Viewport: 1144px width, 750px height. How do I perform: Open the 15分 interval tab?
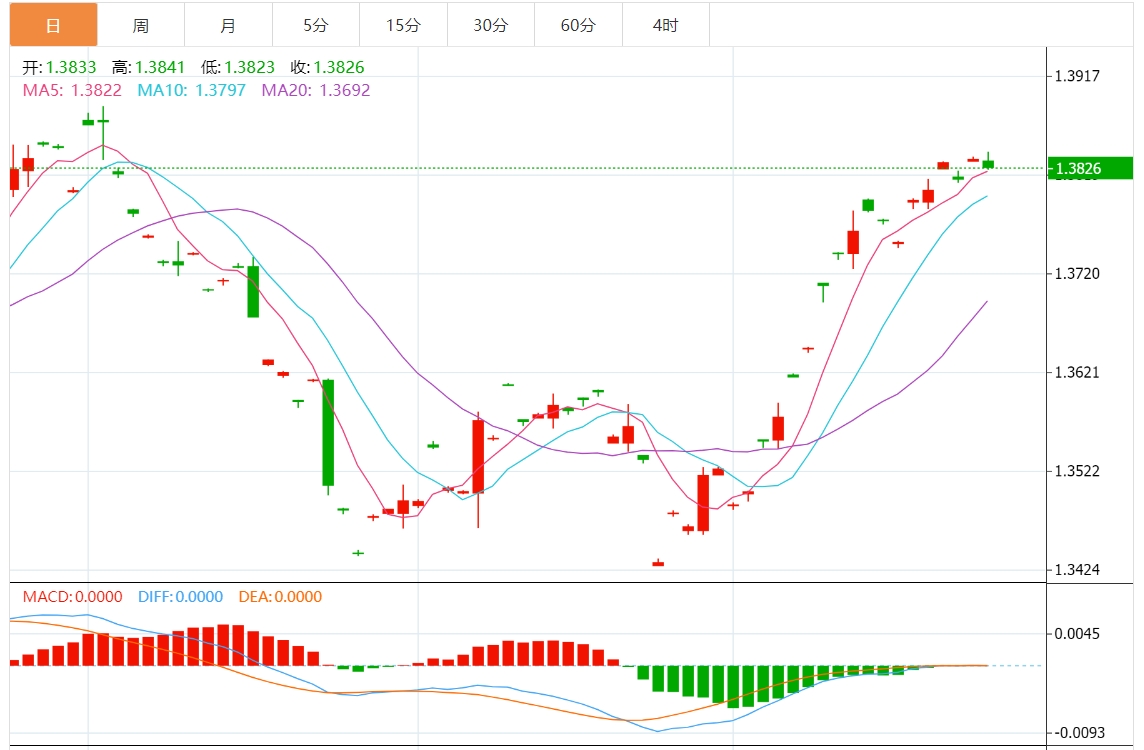coord(403,25)
